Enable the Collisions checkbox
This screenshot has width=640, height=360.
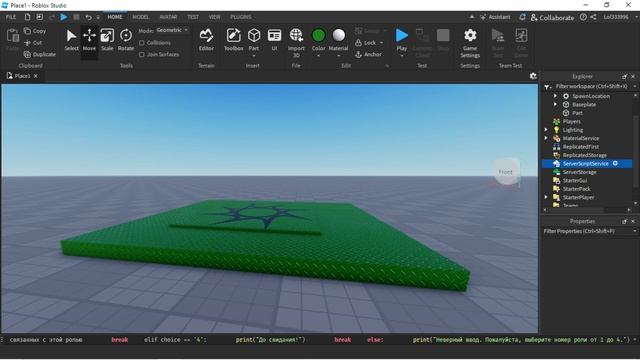click(x=142, y=43)
